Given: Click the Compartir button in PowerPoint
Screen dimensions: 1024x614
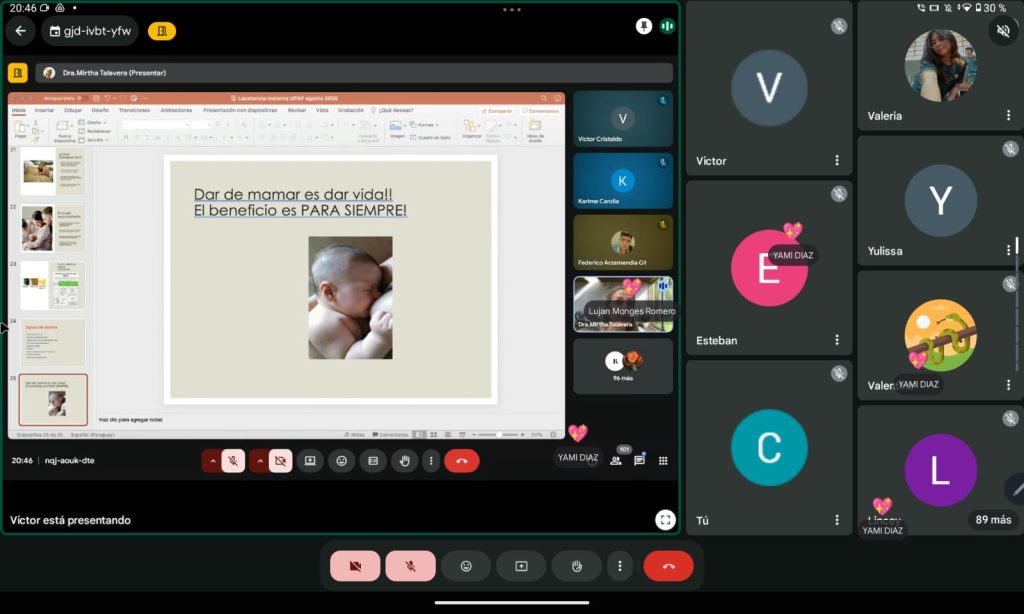Looking at the screenshot, I should 496,111.
